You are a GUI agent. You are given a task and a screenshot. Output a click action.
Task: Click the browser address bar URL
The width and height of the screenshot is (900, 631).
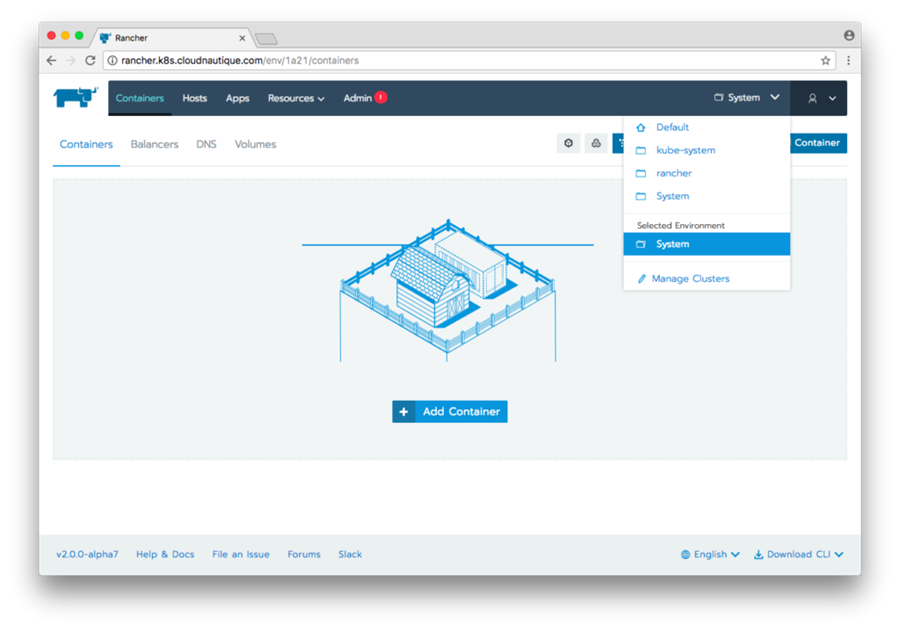click(240, 60)
